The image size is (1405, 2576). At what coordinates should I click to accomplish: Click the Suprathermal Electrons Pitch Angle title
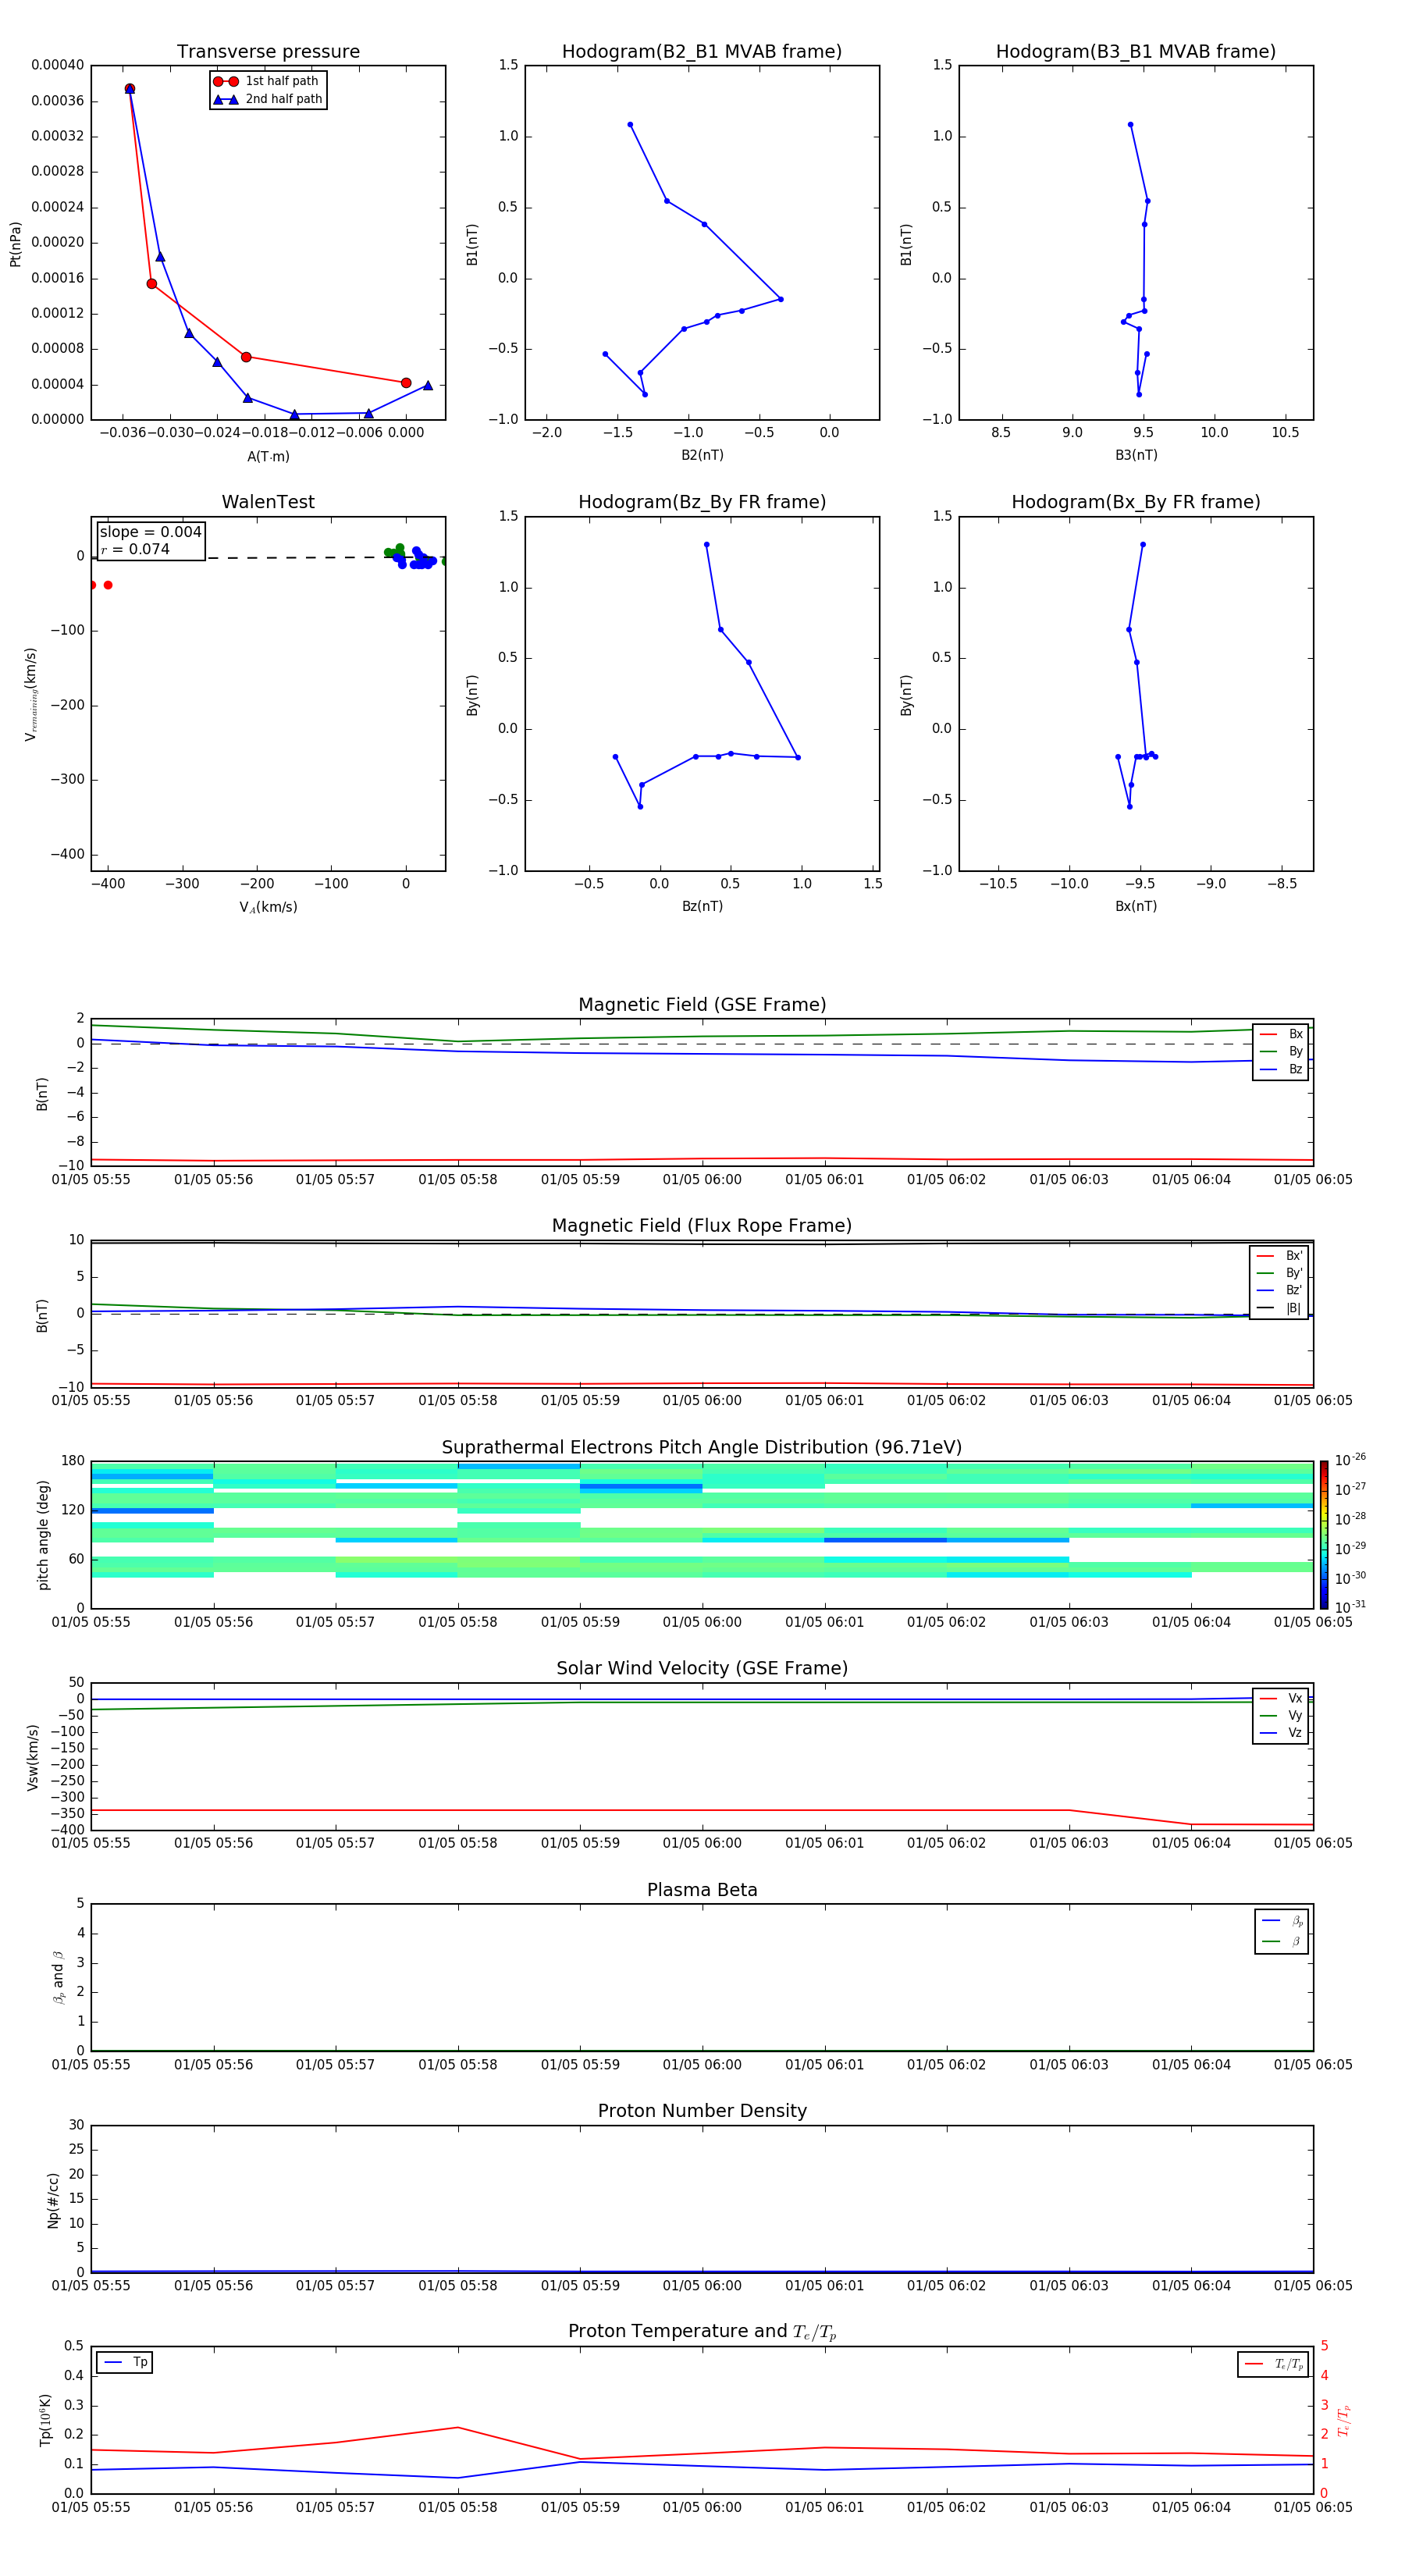[701, 1447]
